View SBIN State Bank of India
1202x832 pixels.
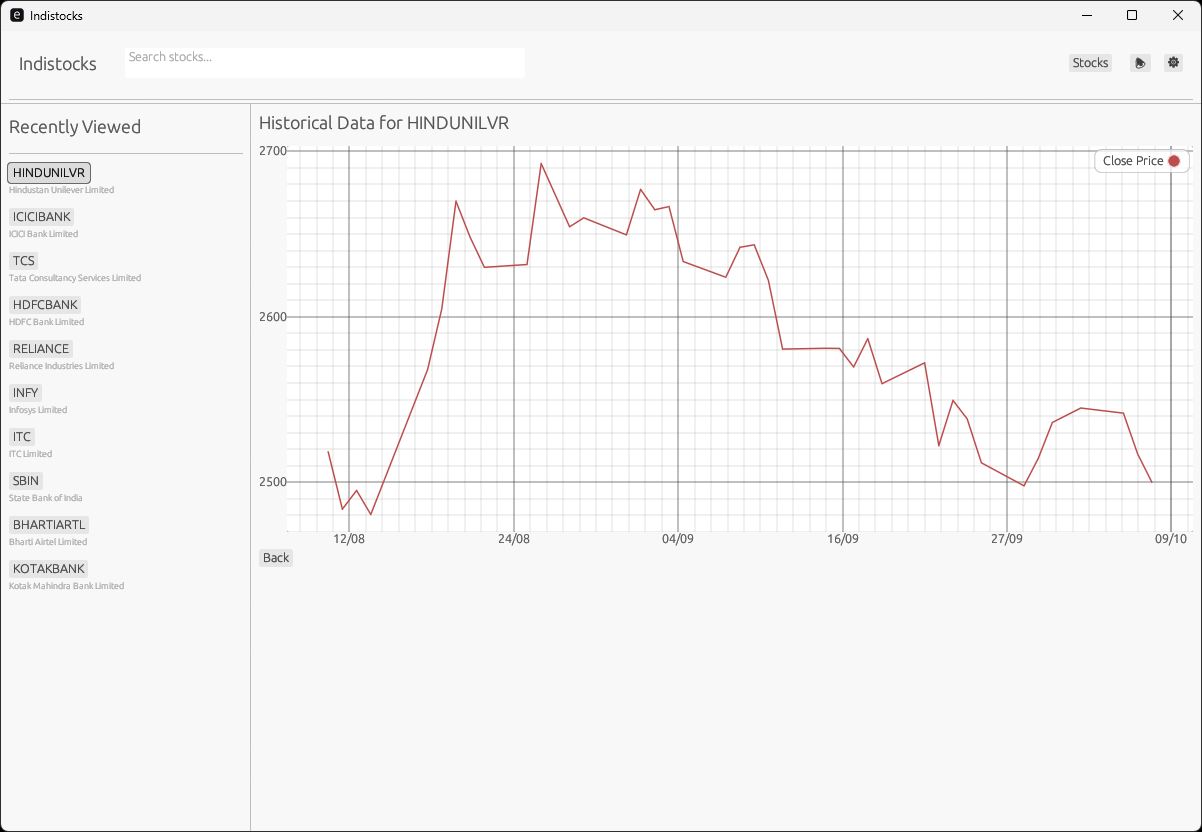point(25,480)
